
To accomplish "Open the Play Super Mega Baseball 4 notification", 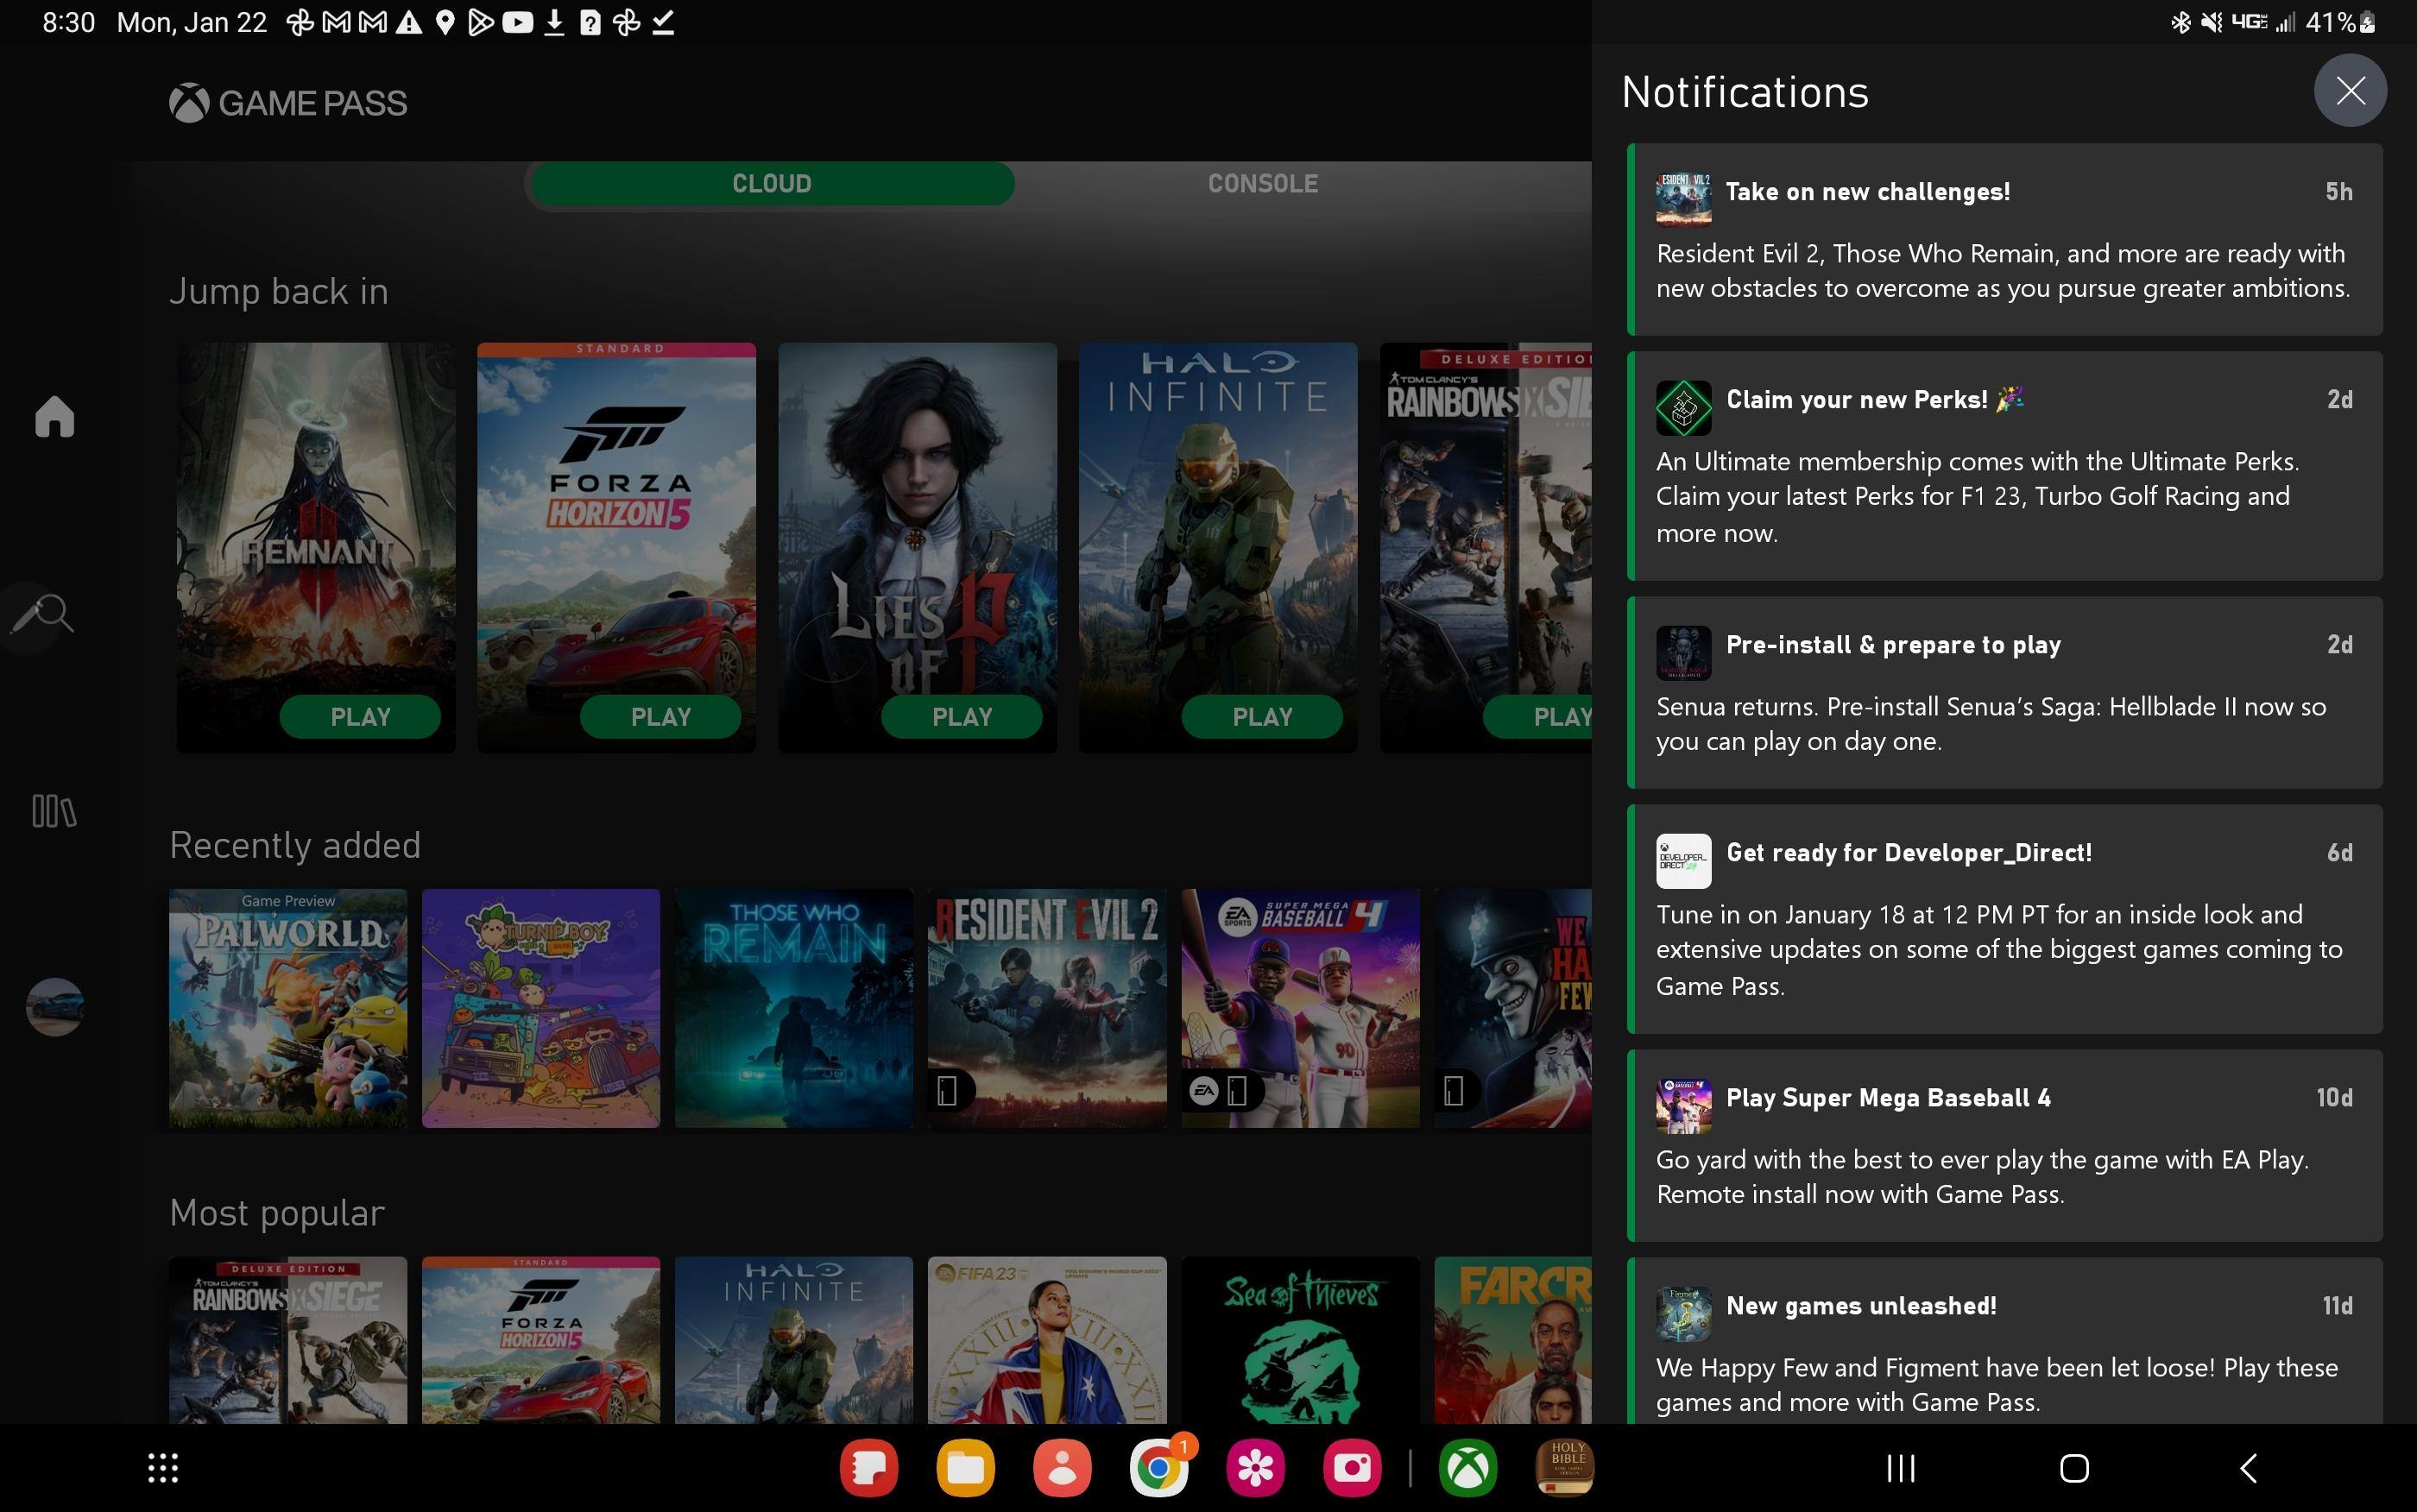I will pos(2004,1145).
